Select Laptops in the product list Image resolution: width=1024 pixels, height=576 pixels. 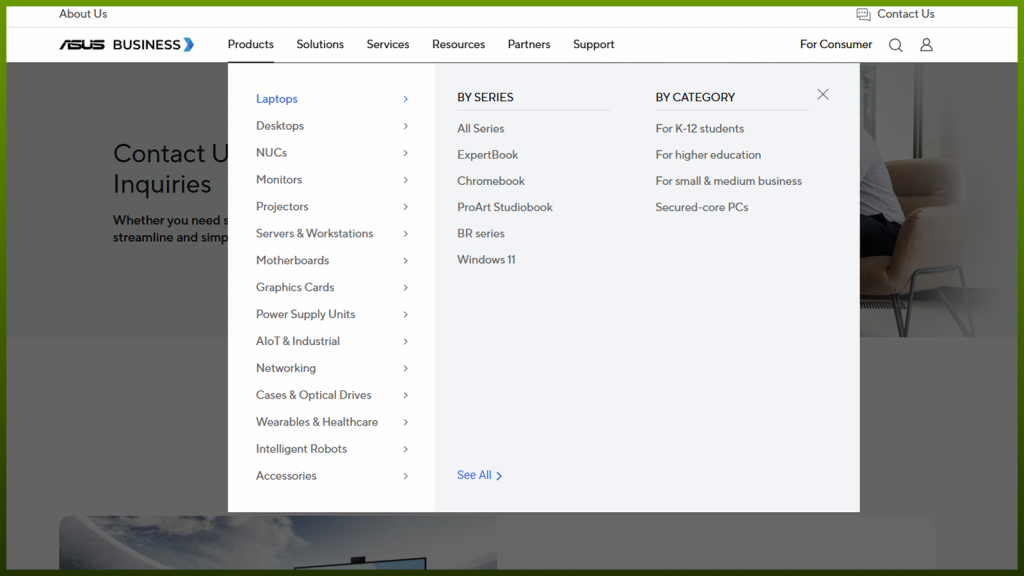[x=277, y=99]
